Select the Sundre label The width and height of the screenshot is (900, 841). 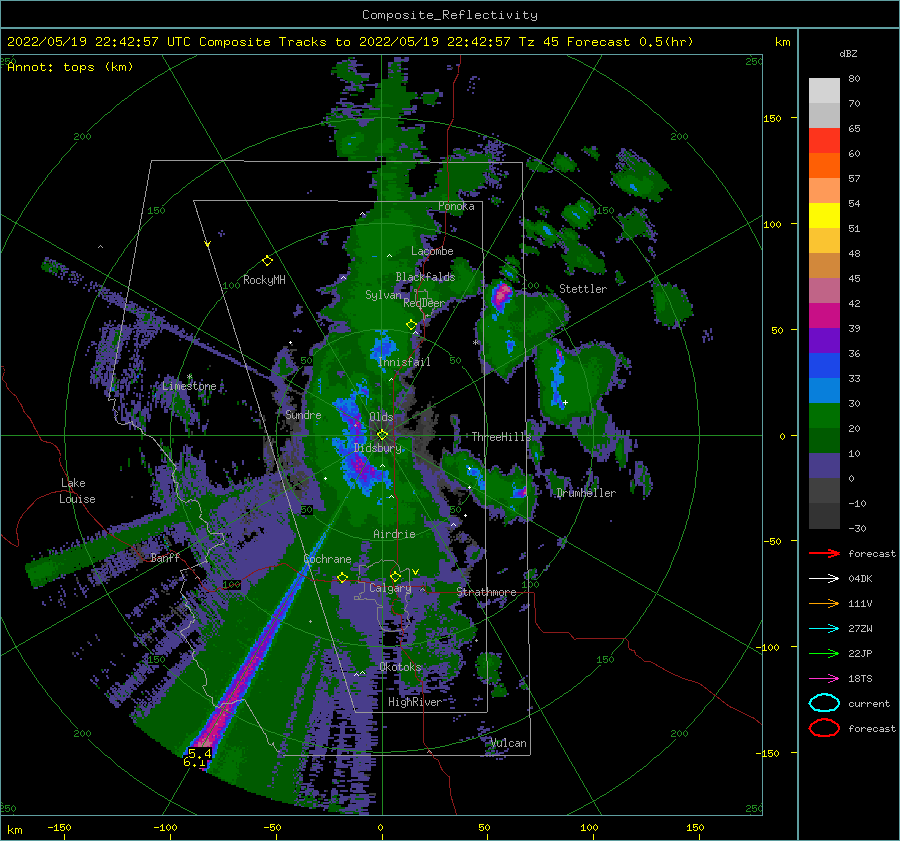(303, 414)
